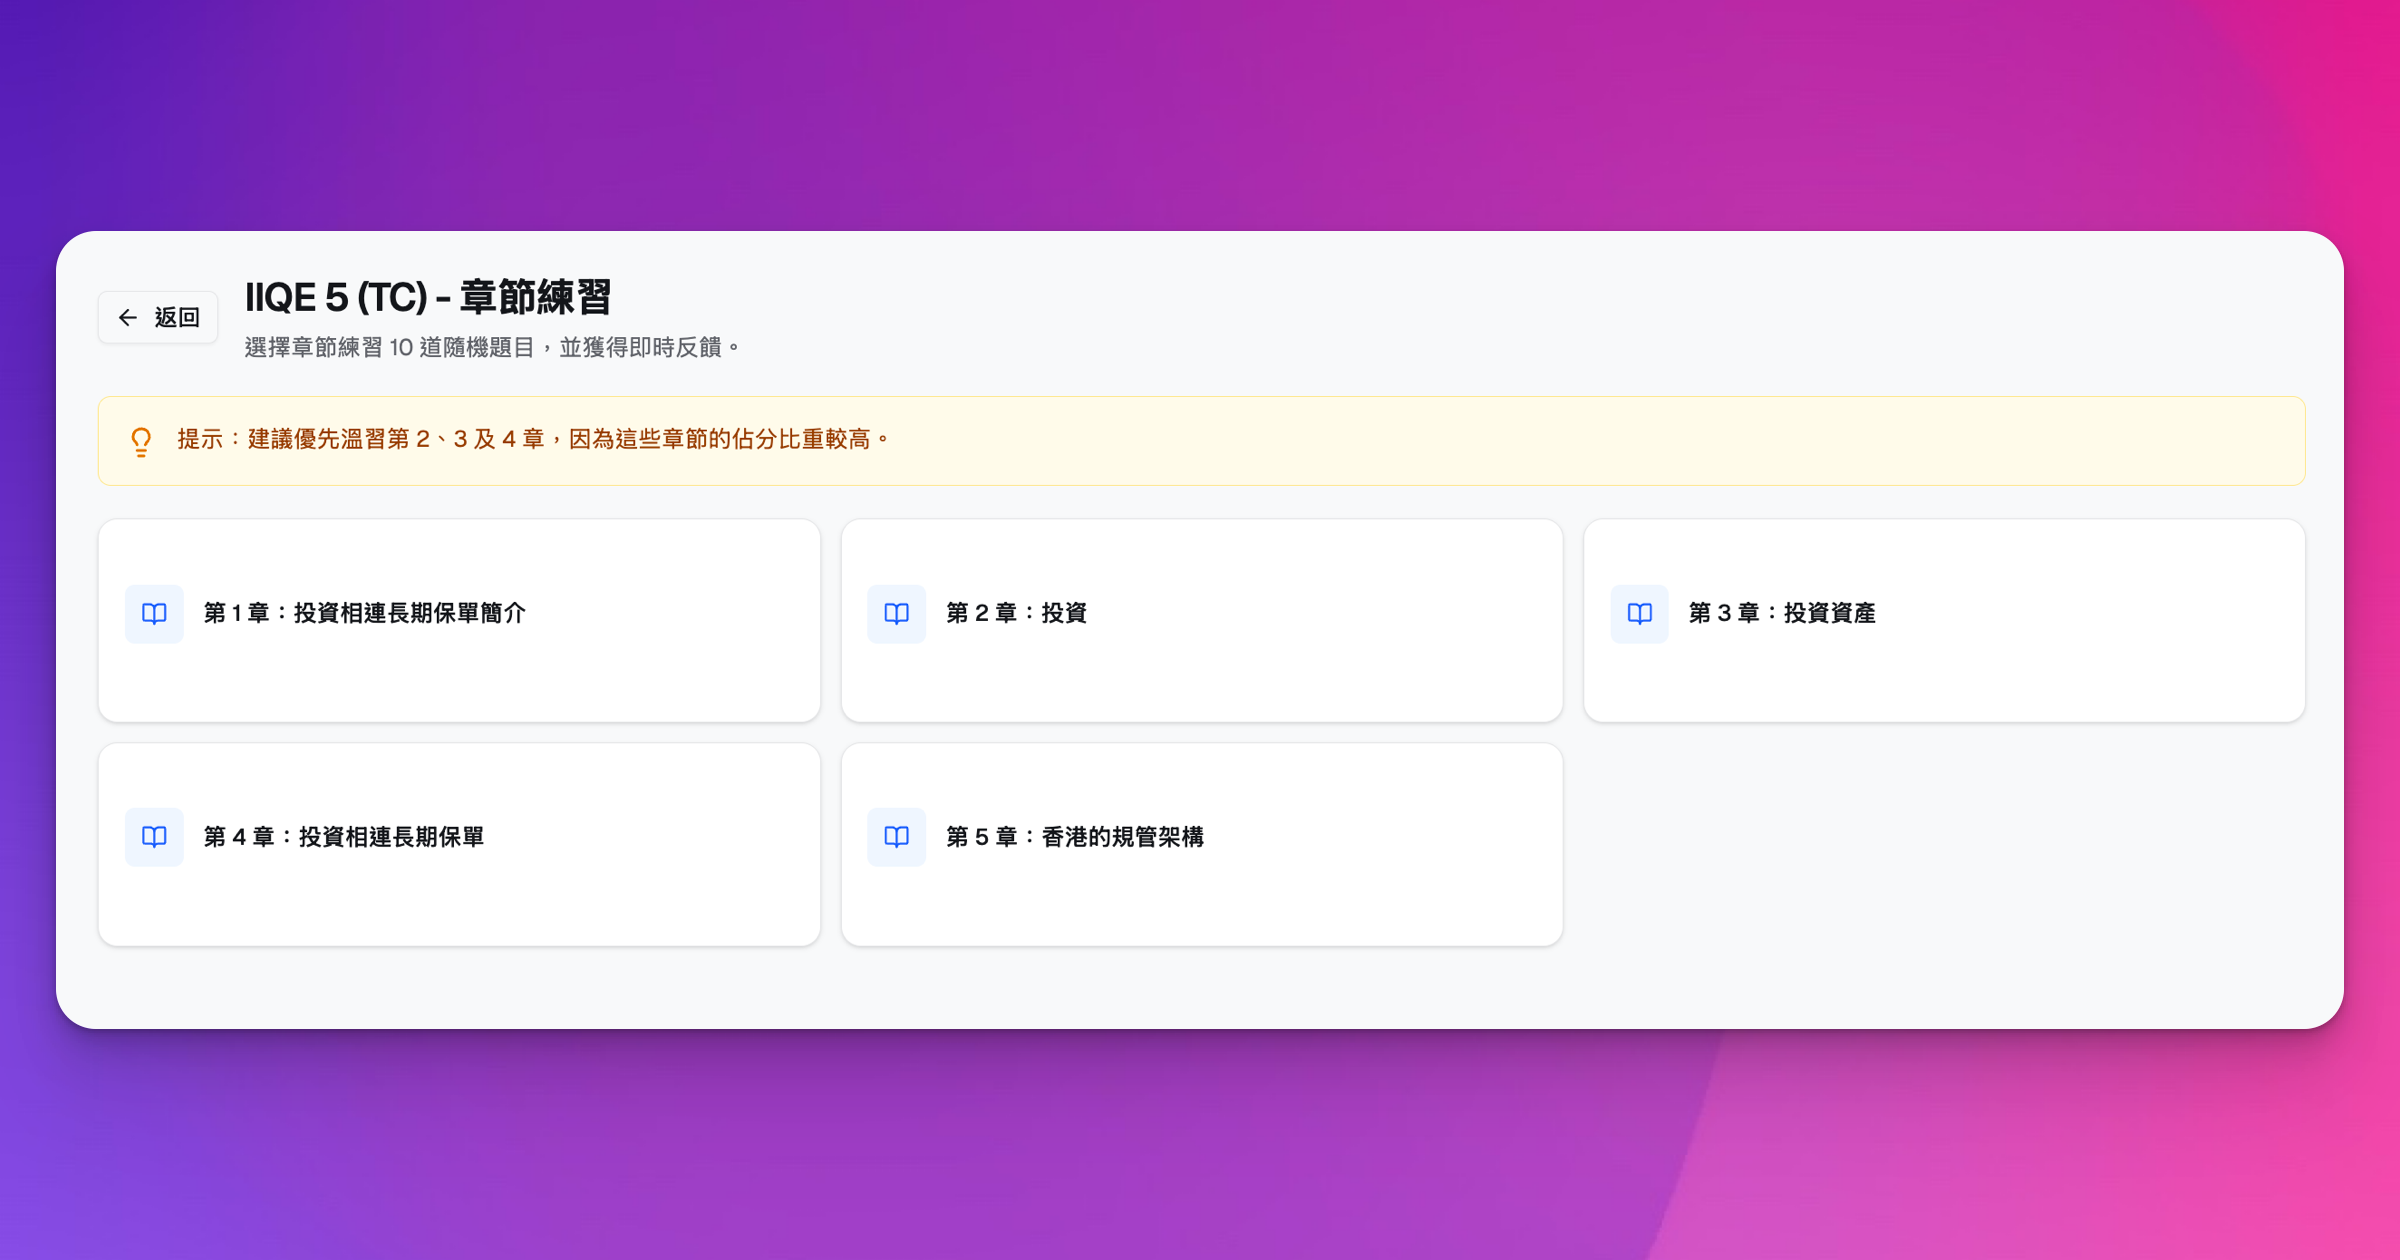The width and height of the screenshot is (2400, 1260).
Task: Open 第 5 章：香港的規管架構
Action: 1202,844
